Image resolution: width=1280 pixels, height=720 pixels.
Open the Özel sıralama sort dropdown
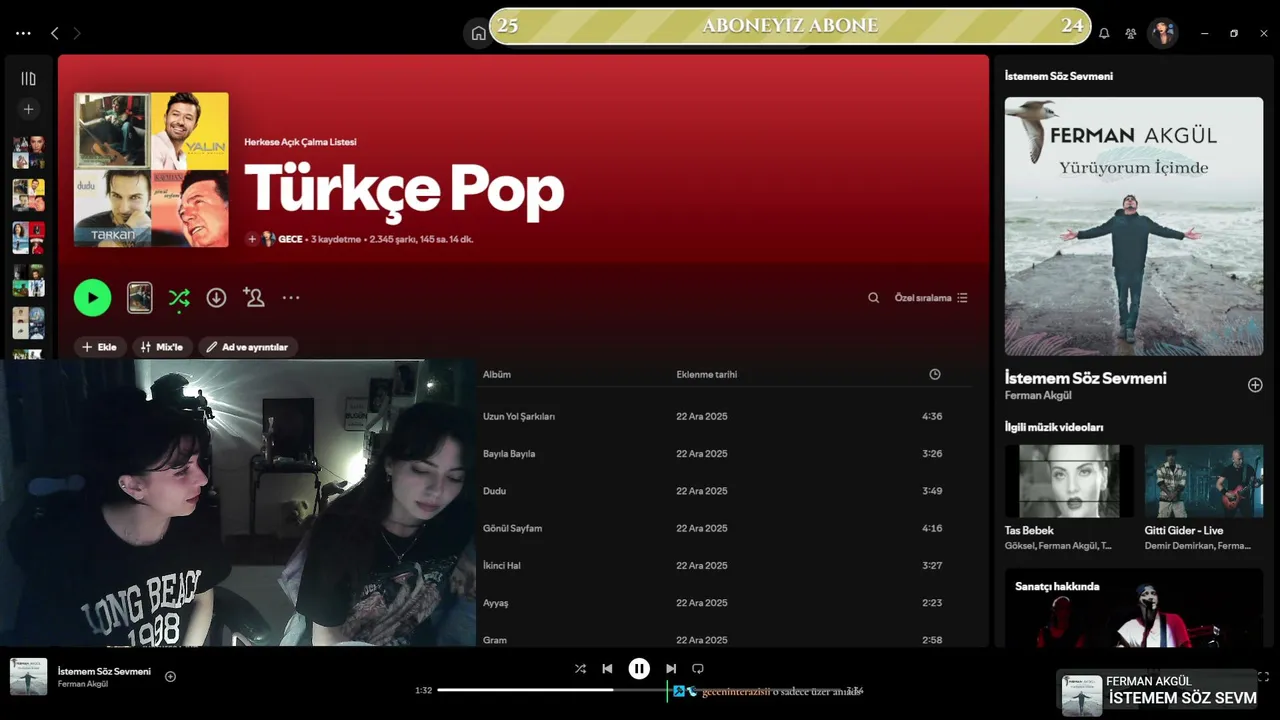coord(931,298)
